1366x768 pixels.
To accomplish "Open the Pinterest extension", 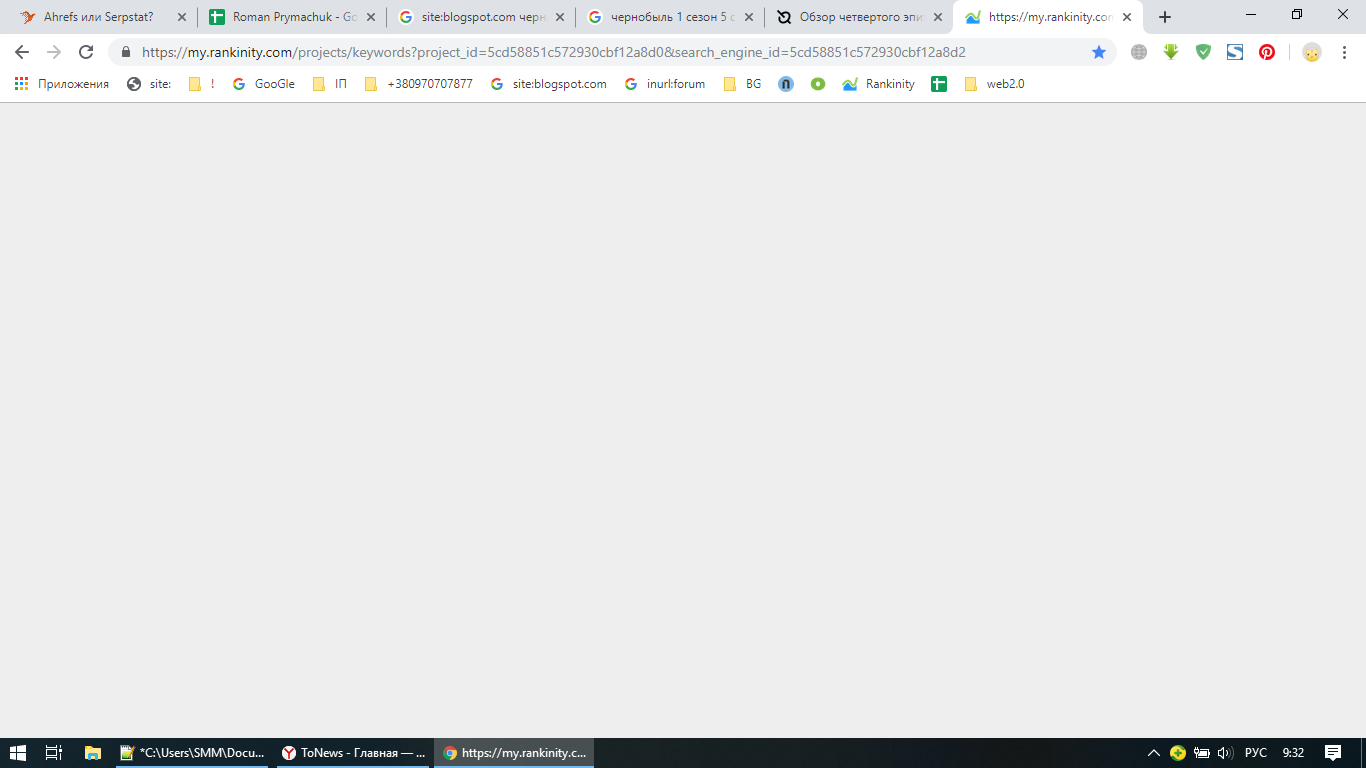I will pyautogui.click(x=1267, y=52).
